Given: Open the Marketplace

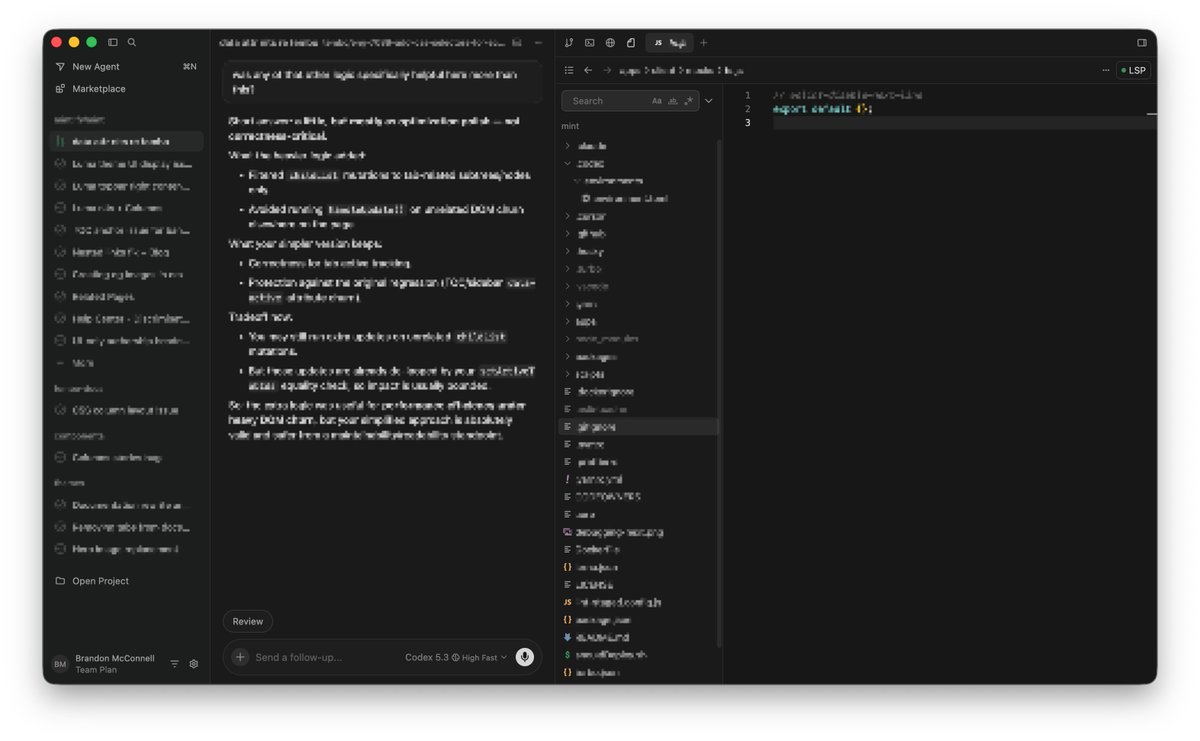Looking at the screenshot, I should pos(99,89).
